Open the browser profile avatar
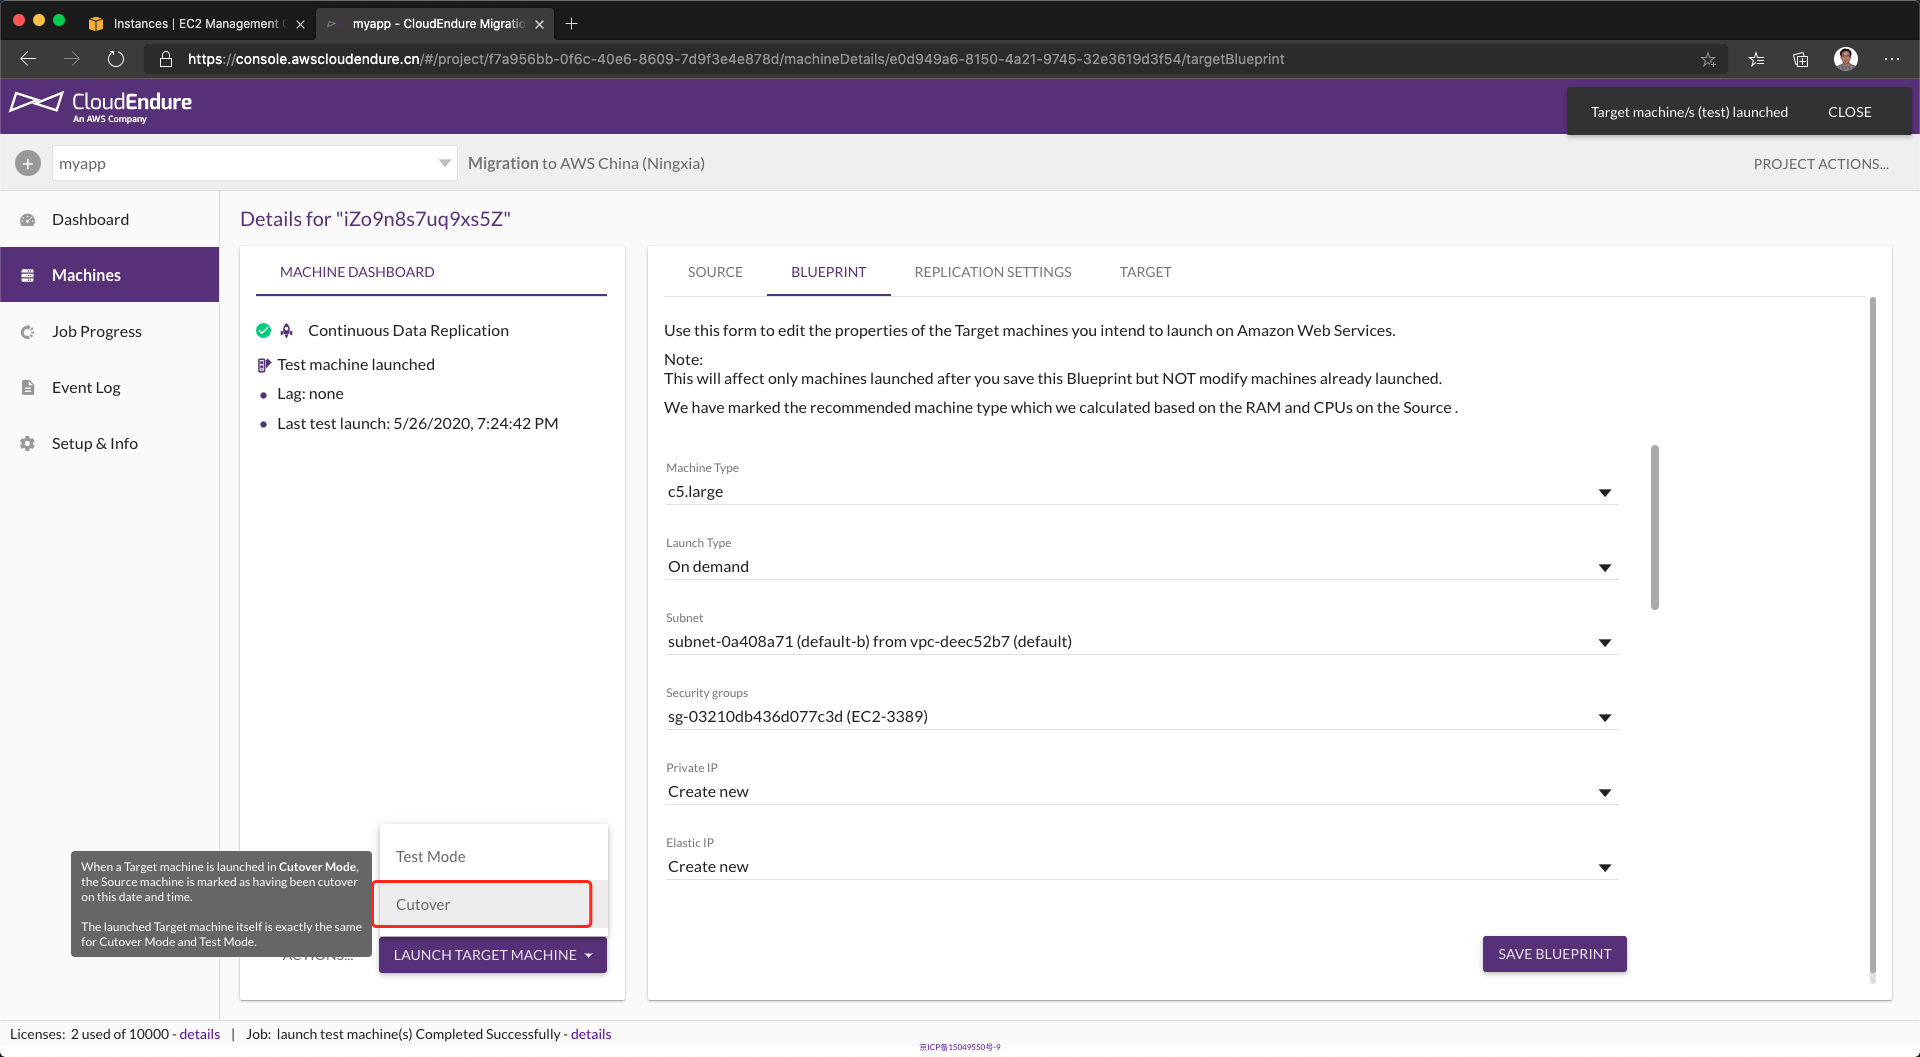This screenshot has width=1920, height=1057. [x=1845, y=59]
